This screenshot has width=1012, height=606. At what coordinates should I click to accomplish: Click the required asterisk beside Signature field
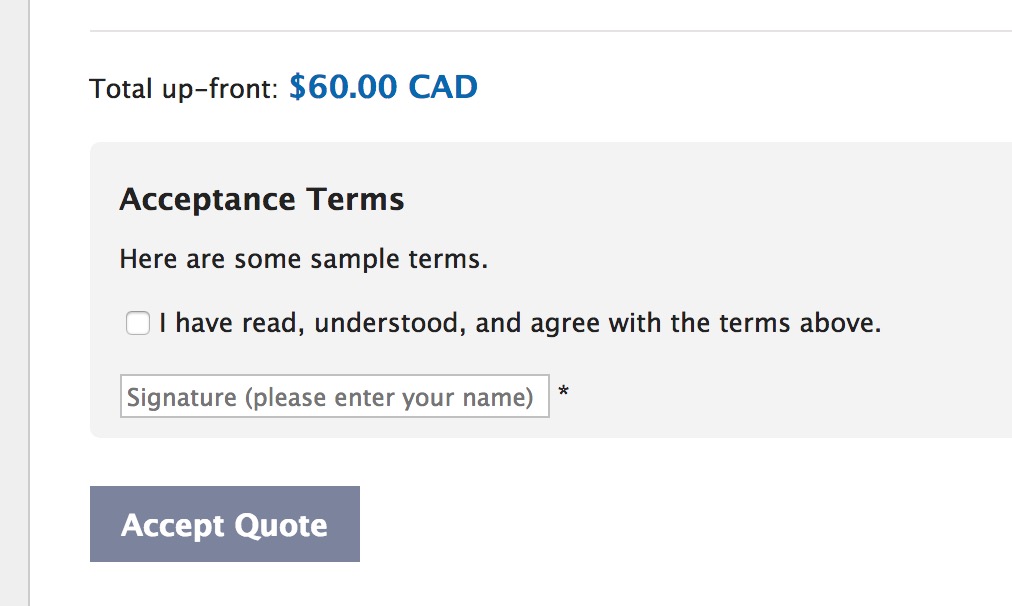click(x=563, y=392)
